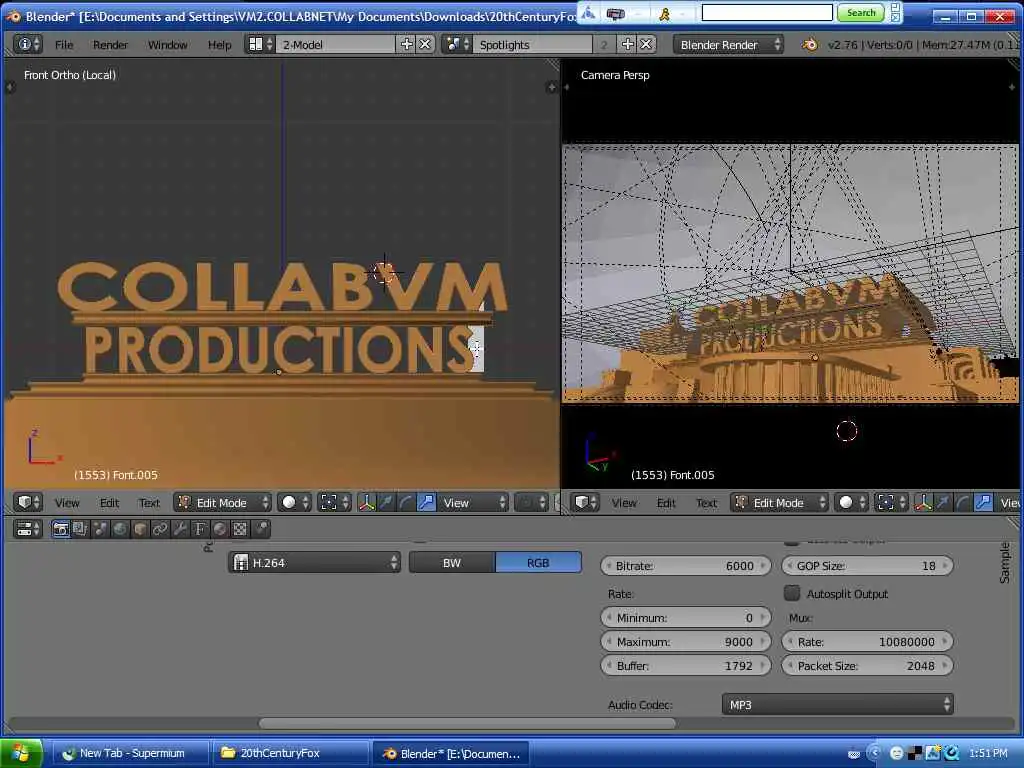Viewport: 1024px width, 768px height.
Task: Click the GOP Size 18 field
Action: (x=867, y=566)
